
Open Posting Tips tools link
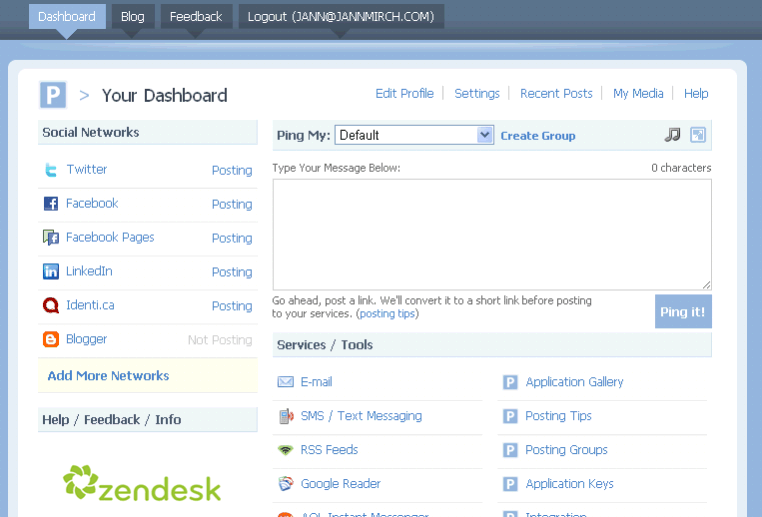(558, 416)
